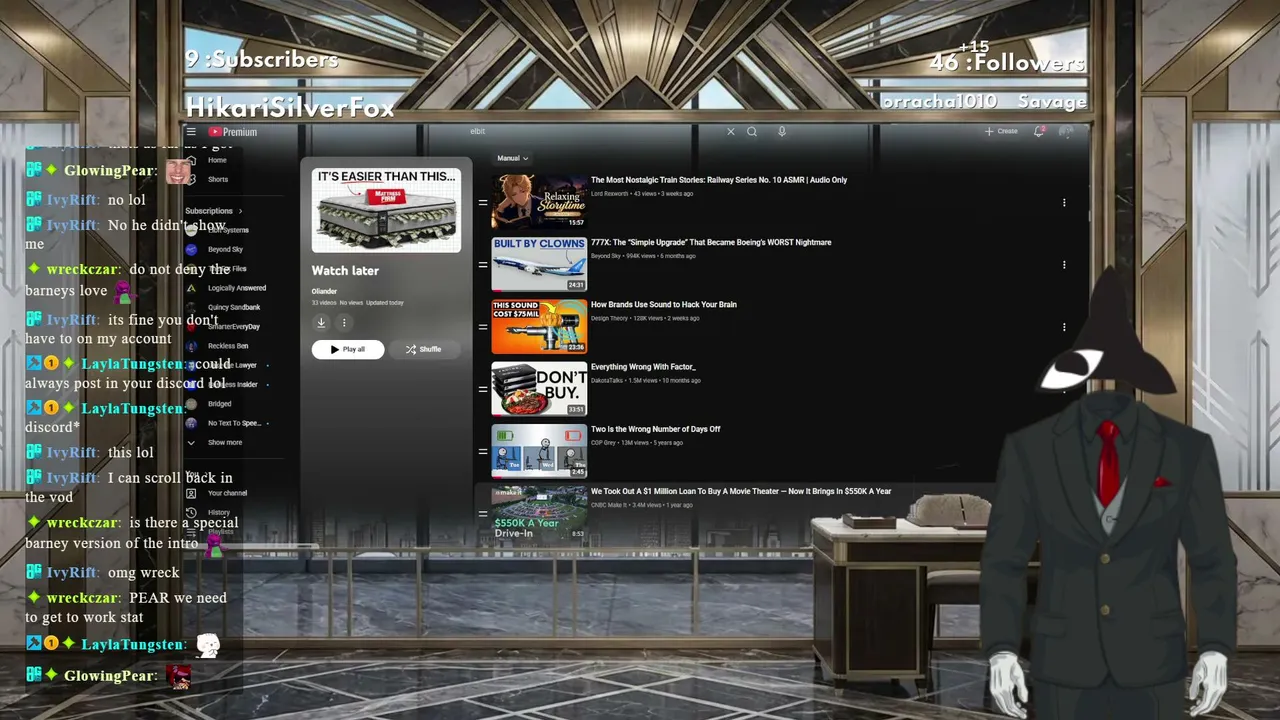Click the Oliander playlist owner name
1280x720 pixels.
point(324,291)
